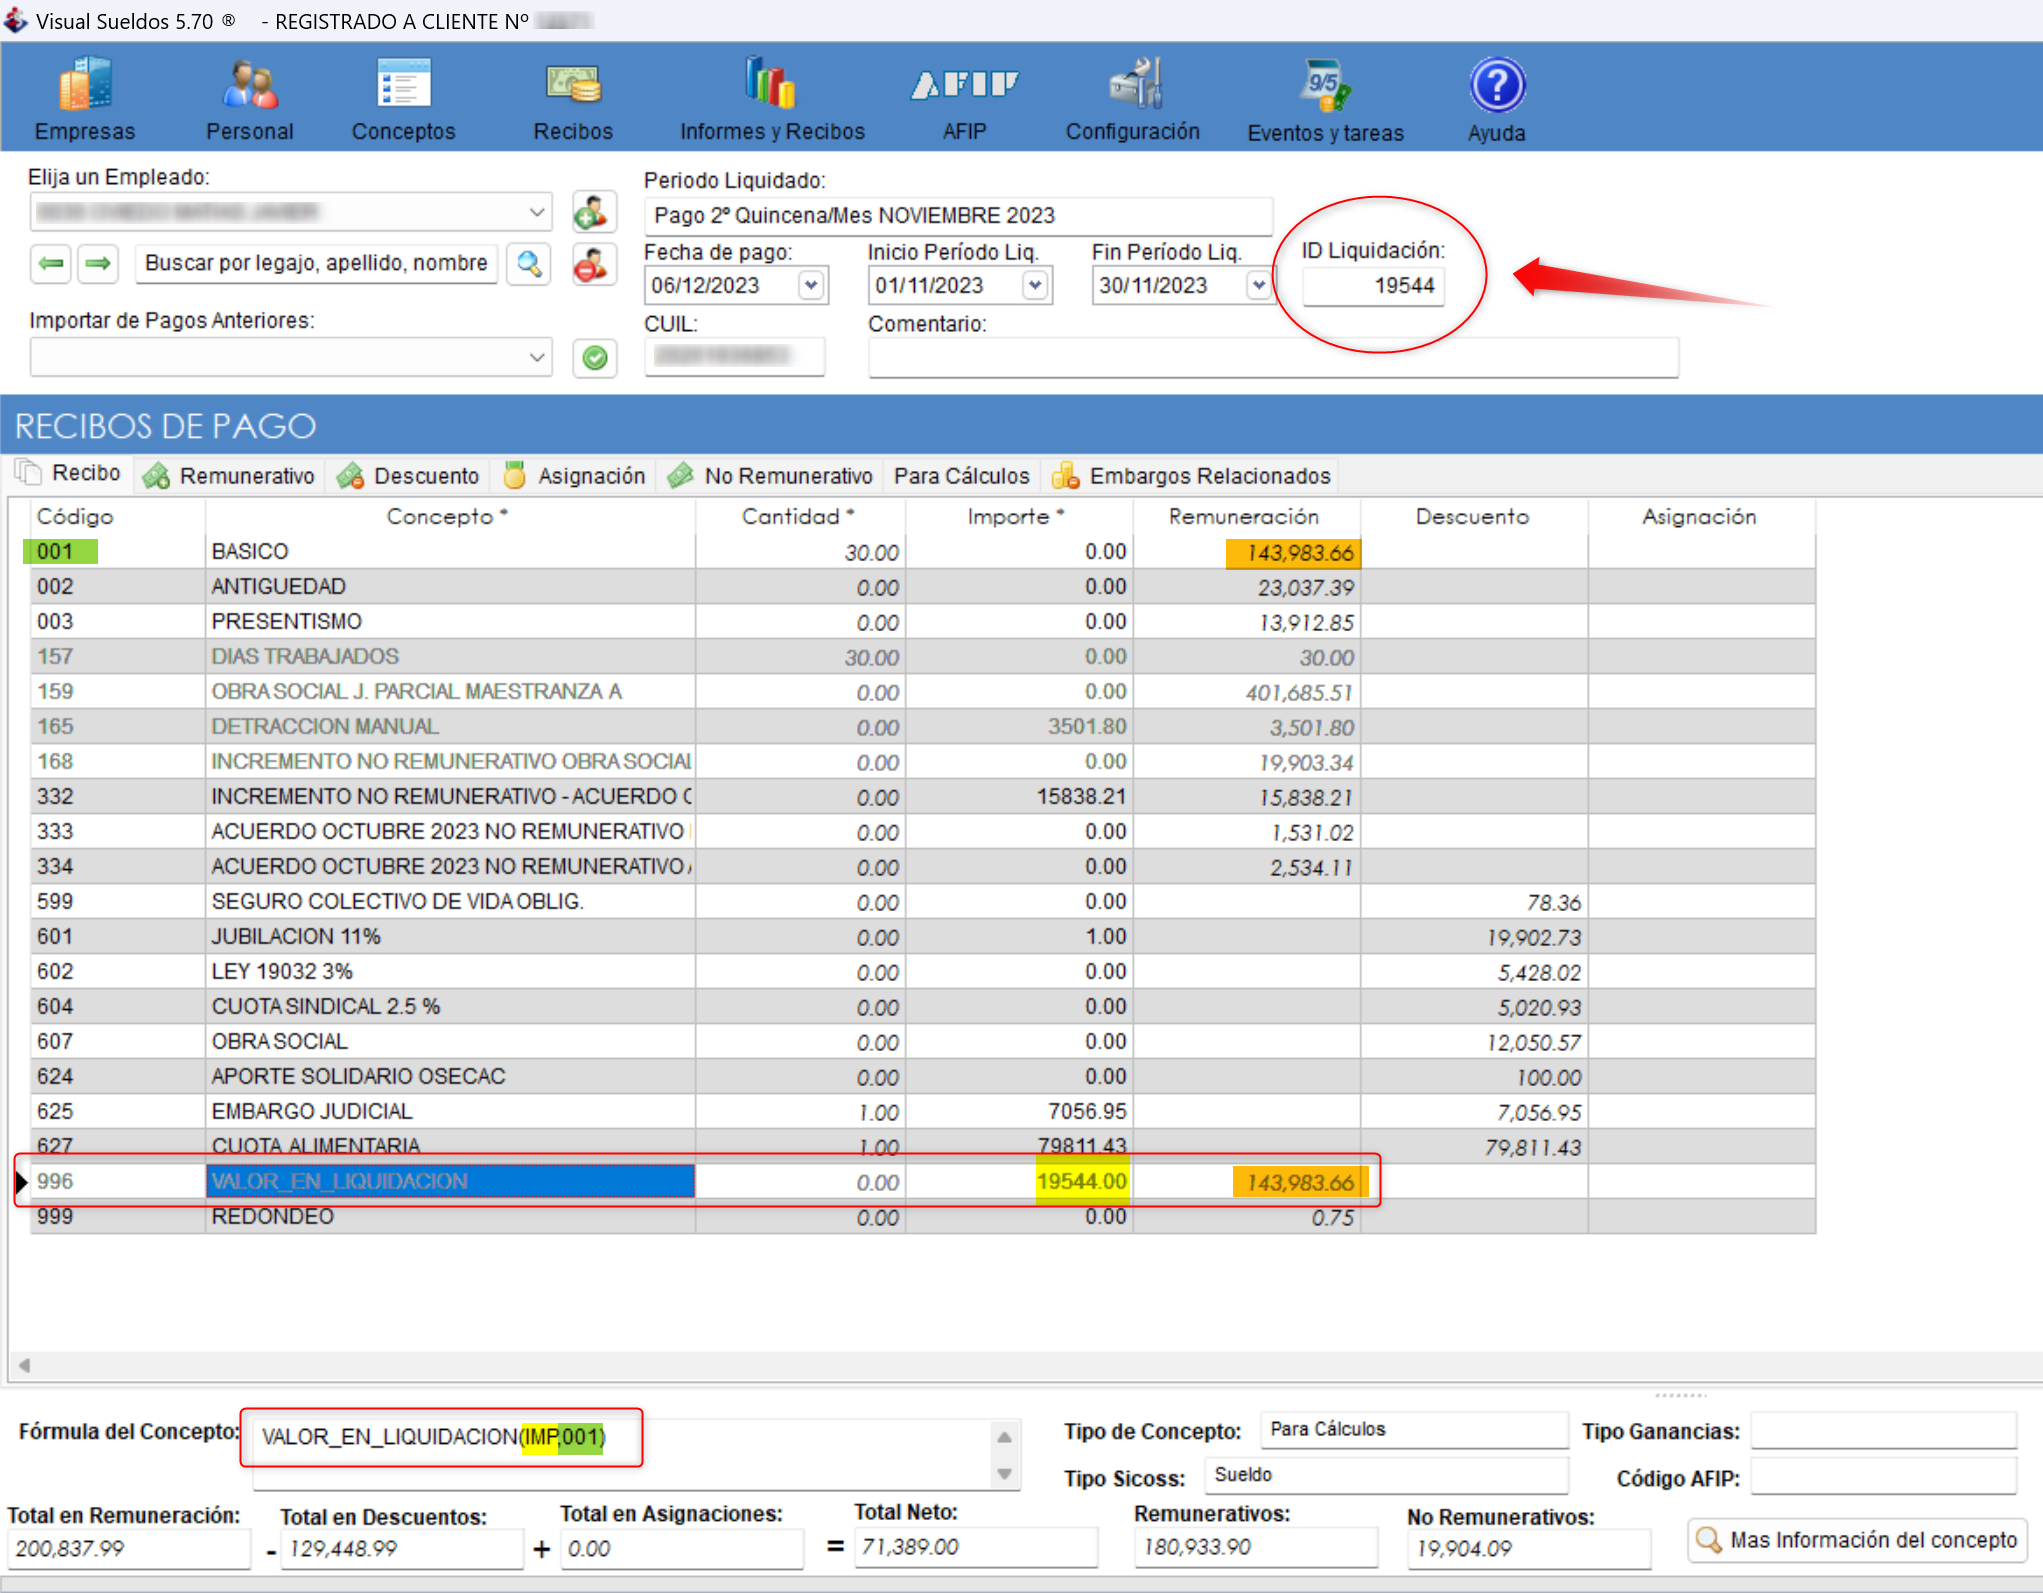Switch to the Remunerativo tab

point(230,476)
